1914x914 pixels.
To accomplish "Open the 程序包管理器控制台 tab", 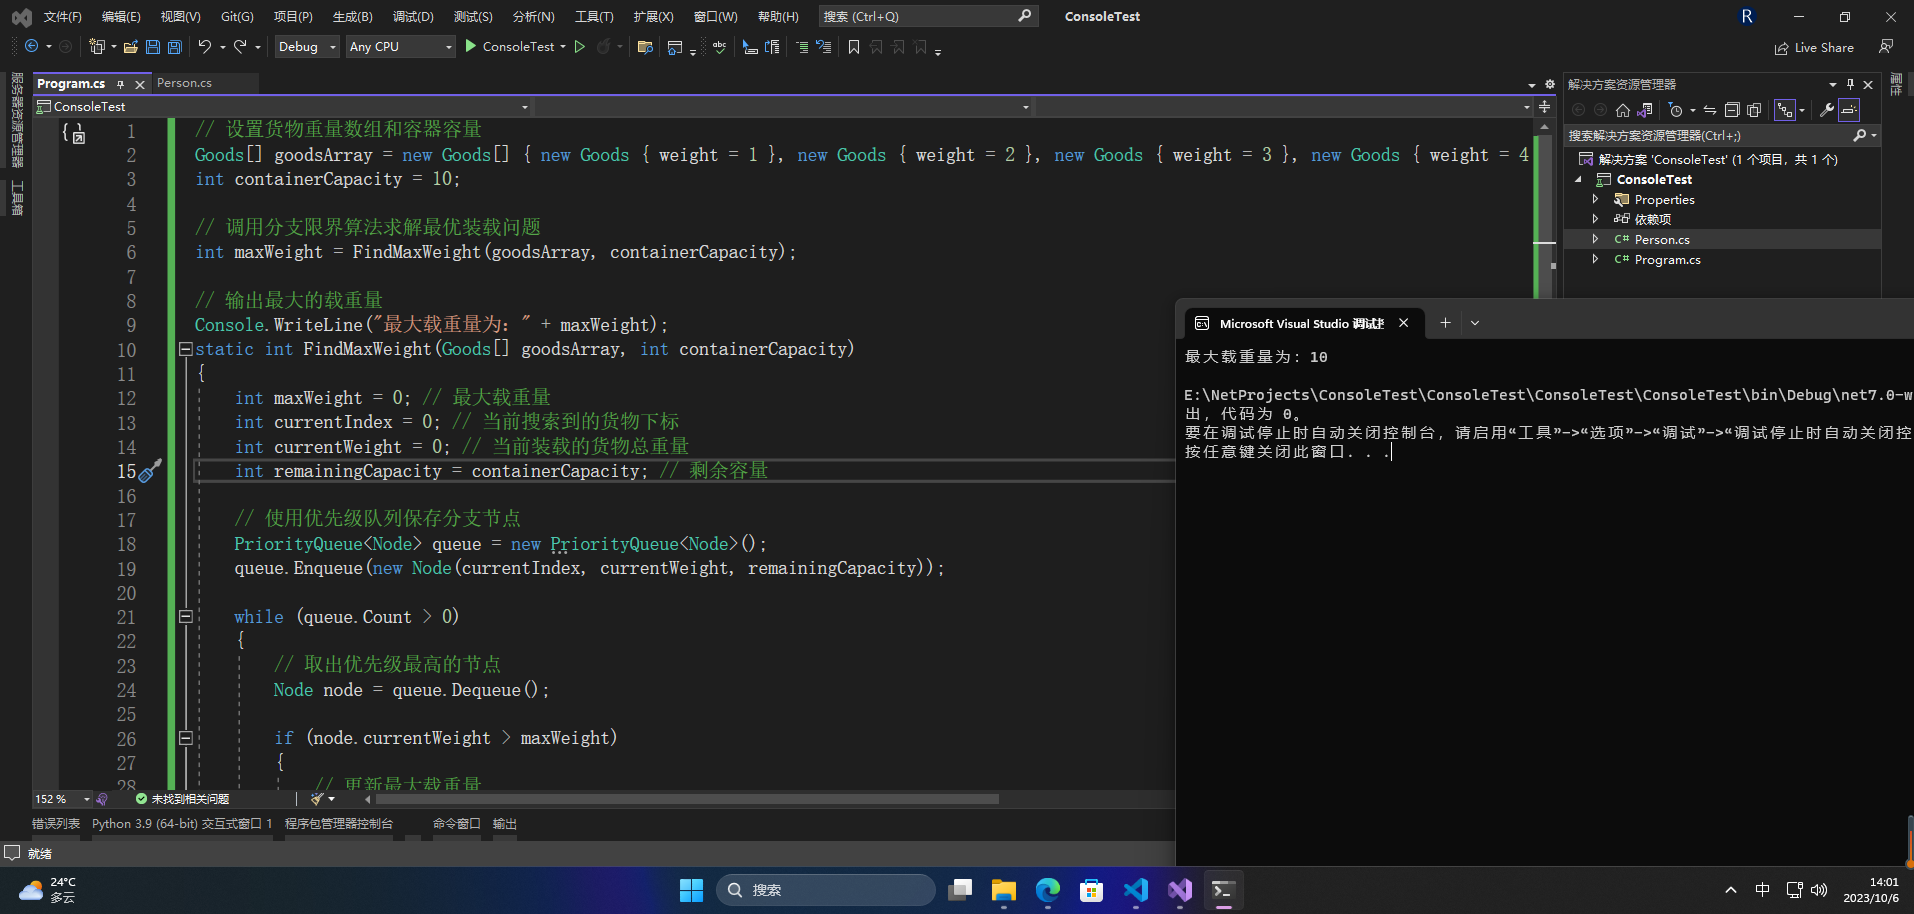I will point(339,824).
